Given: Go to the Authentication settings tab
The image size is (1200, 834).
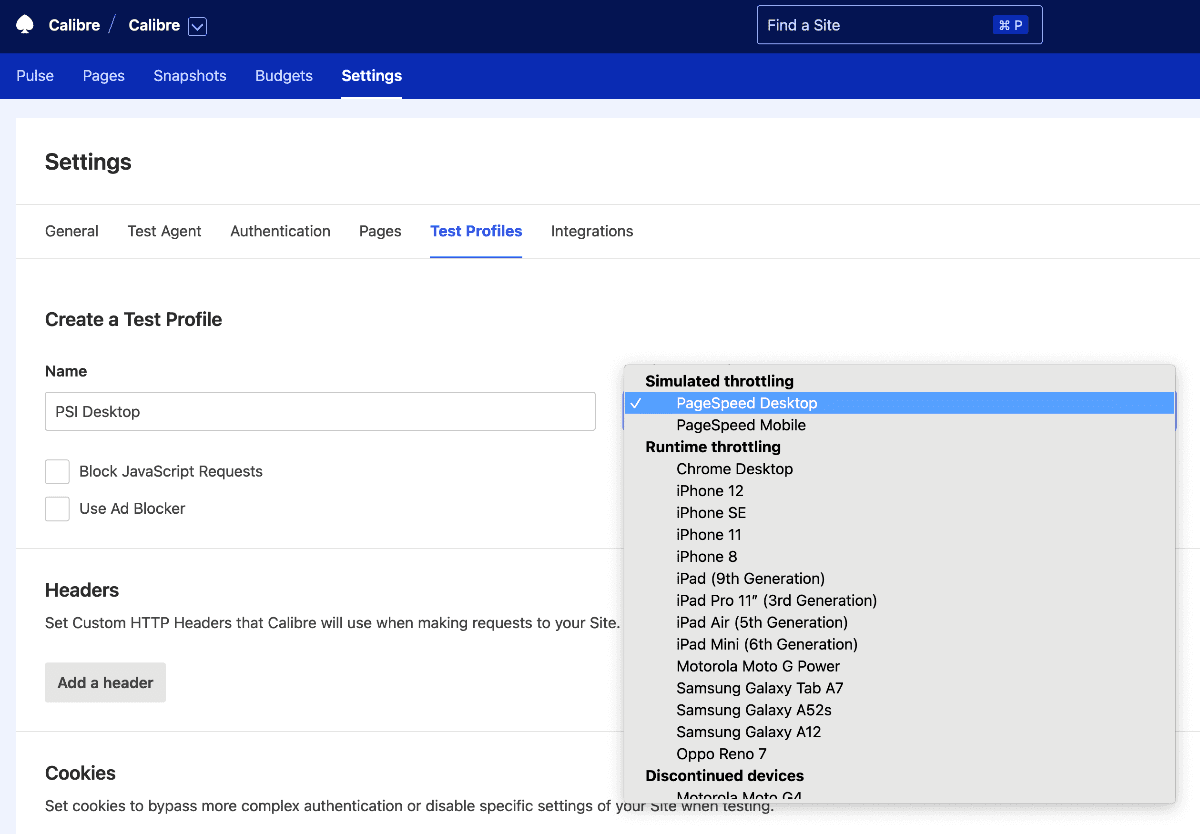Looking at the screenshot, I should [280, 231].
